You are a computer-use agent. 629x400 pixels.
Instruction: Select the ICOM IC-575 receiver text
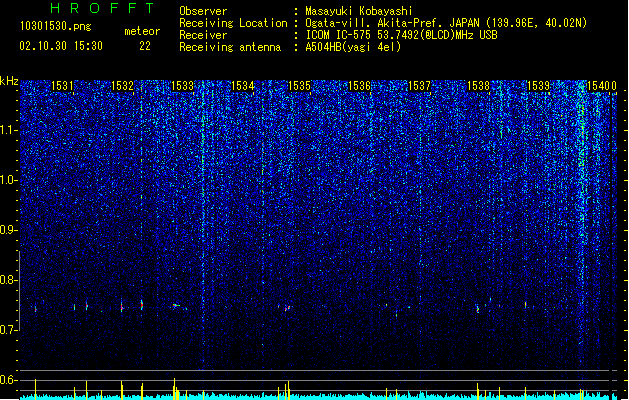pos(401,35)
